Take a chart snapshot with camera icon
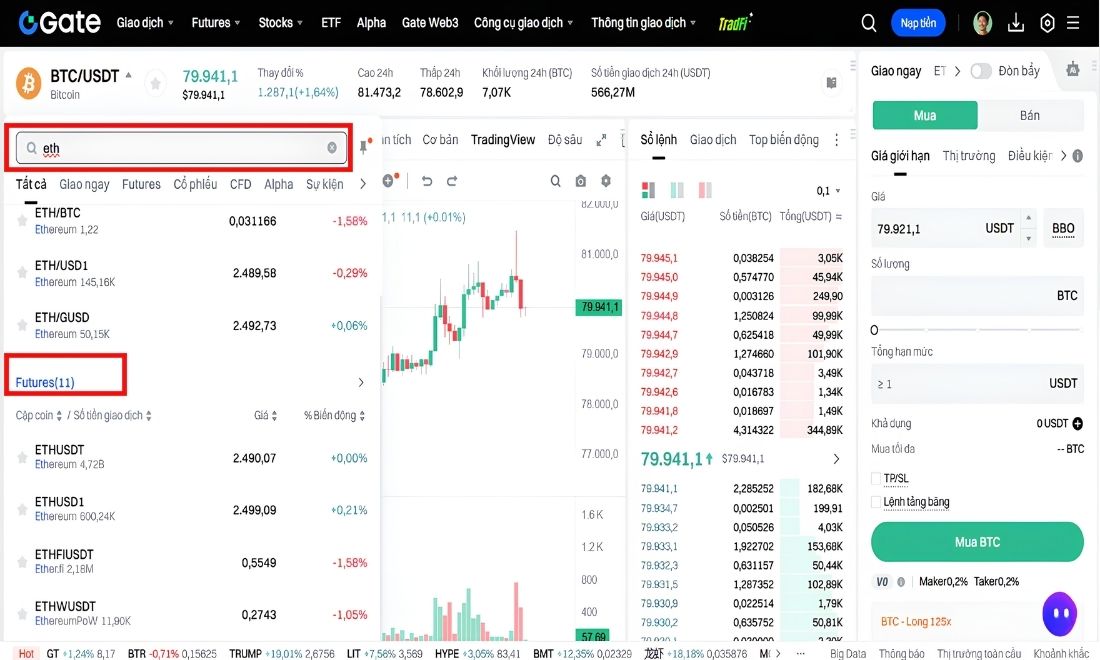The width and height of the screenshot is (1100, 660). 580,181
